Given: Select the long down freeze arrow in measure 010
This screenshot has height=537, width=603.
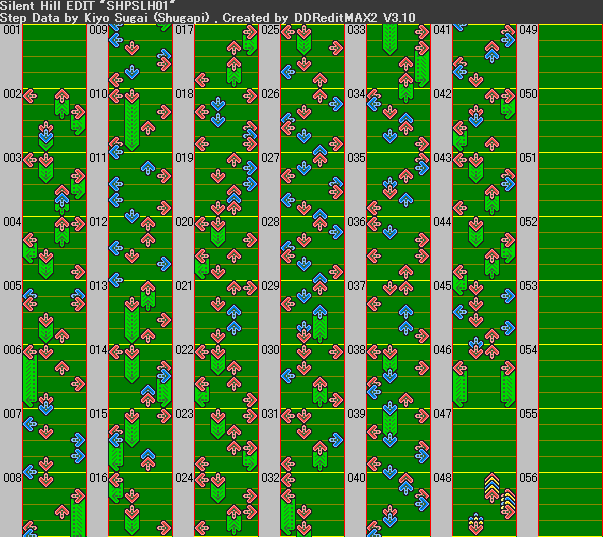Looking at the screenshot, I should click(x=132, y=120).
